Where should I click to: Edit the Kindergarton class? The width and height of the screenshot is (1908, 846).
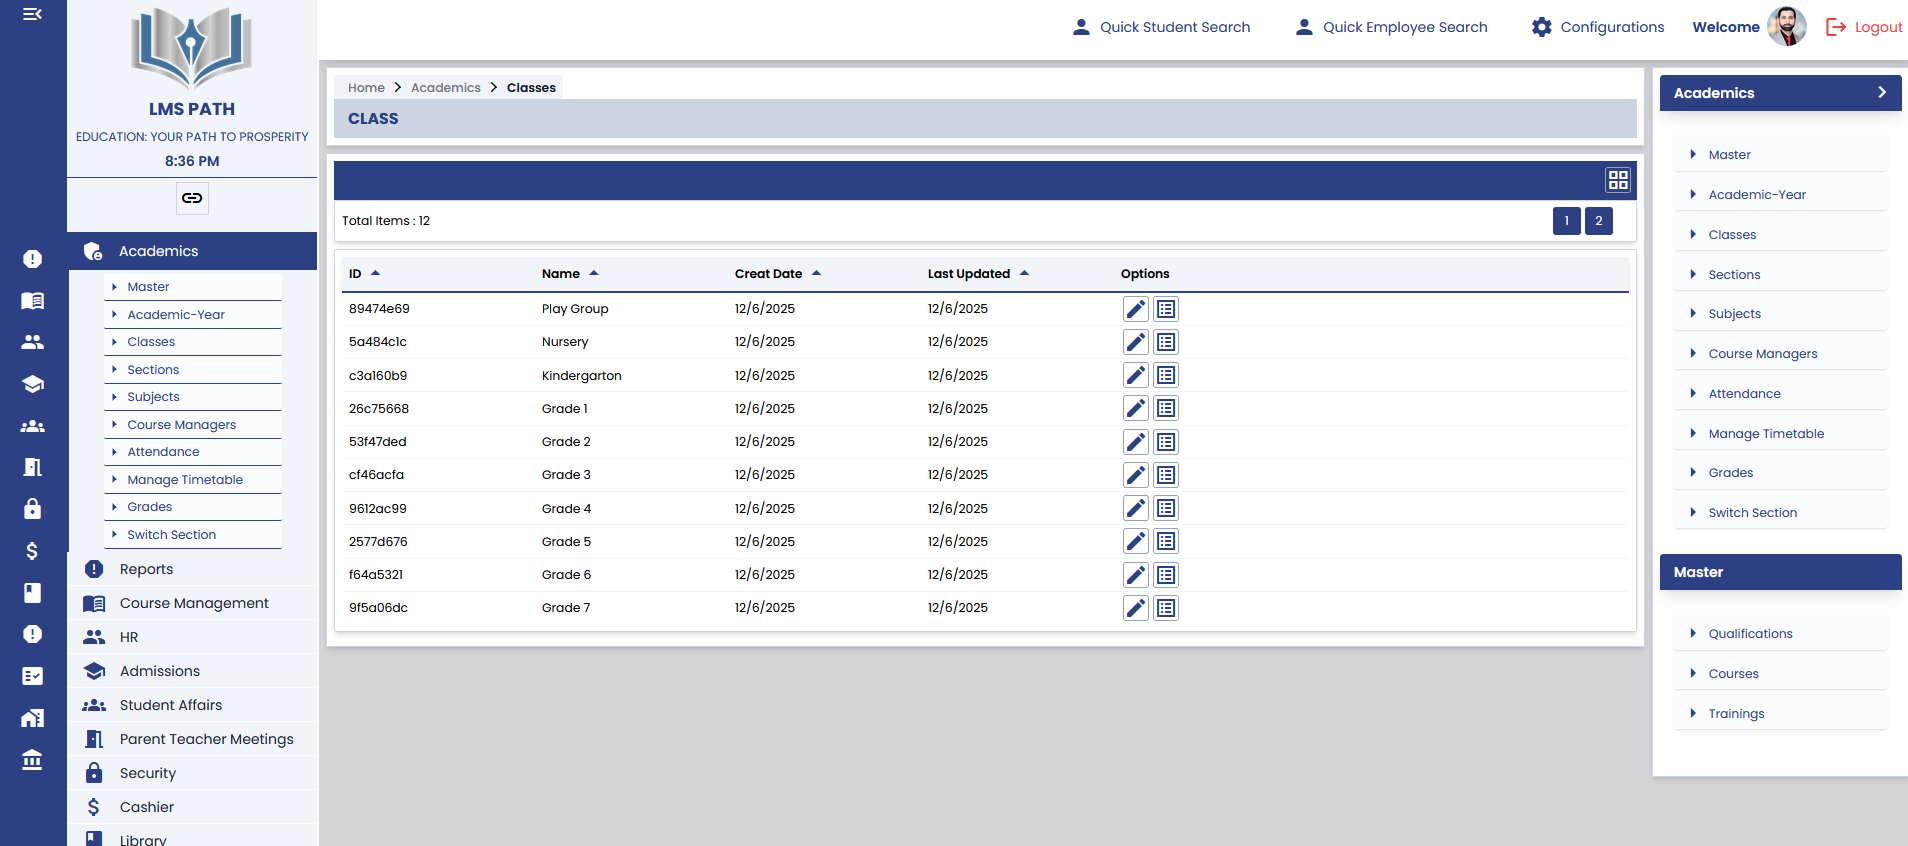coord(1135,375)
